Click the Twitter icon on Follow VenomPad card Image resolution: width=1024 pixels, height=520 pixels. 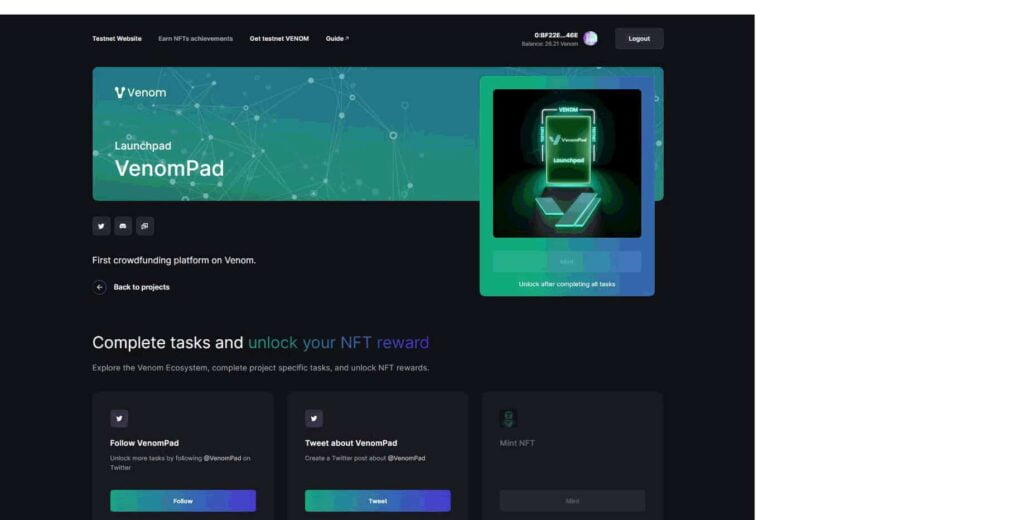click(119, 418)
